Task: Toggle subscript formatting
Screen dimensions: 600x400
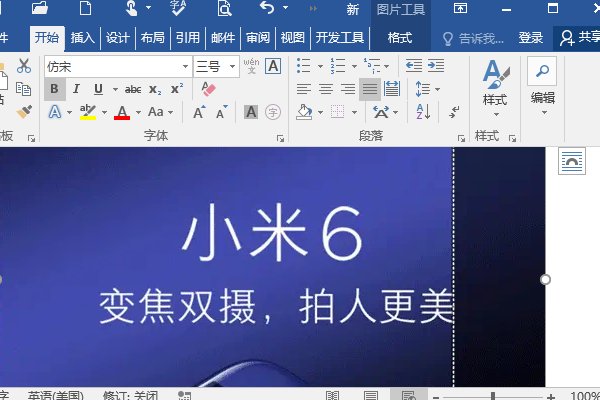Action: pyautogui.click(x=155, y=90)
